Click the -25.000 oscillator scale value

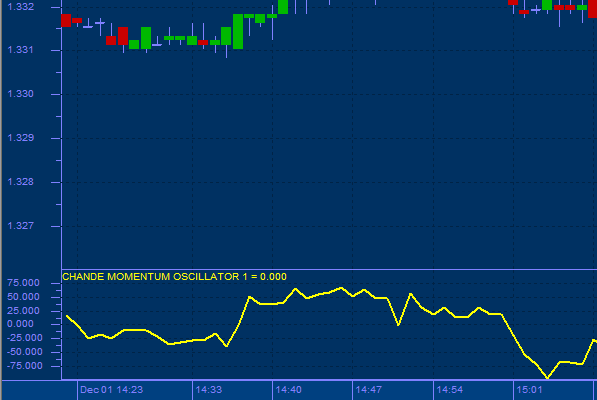click(x=25, y=338)
